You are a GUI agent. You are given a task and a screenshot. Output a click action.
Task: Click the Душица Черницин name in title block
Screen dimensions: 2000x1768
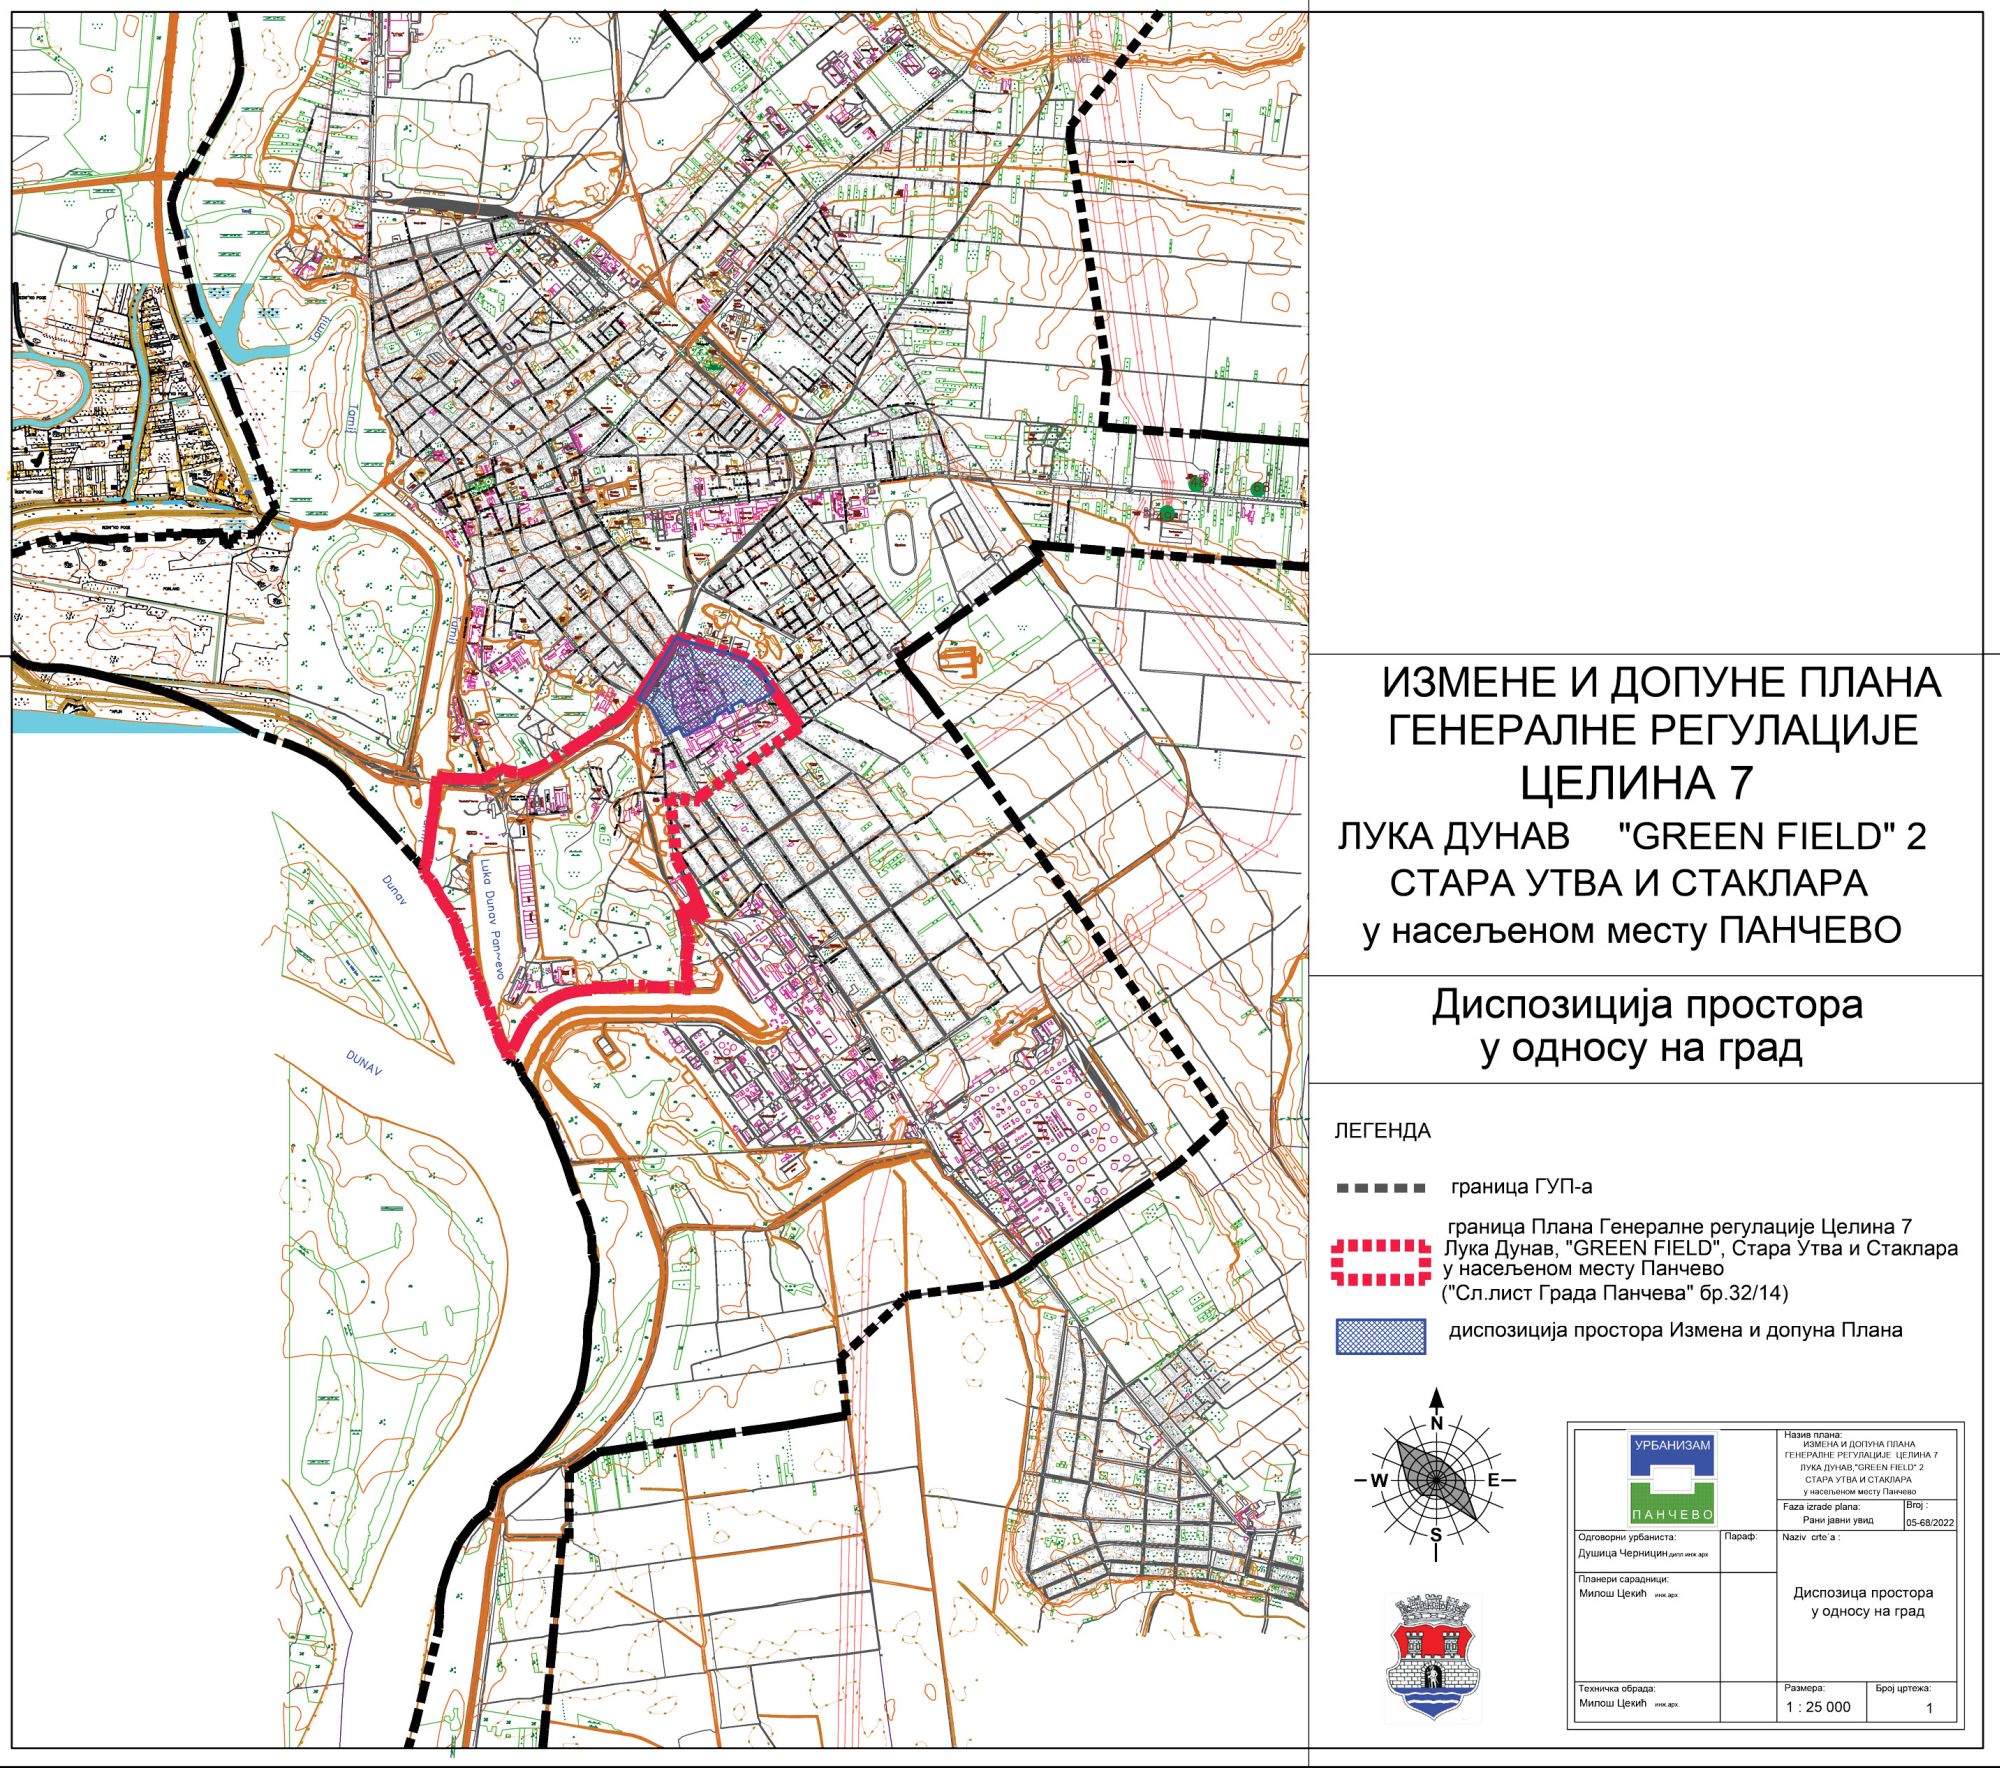point(1623,1554)
